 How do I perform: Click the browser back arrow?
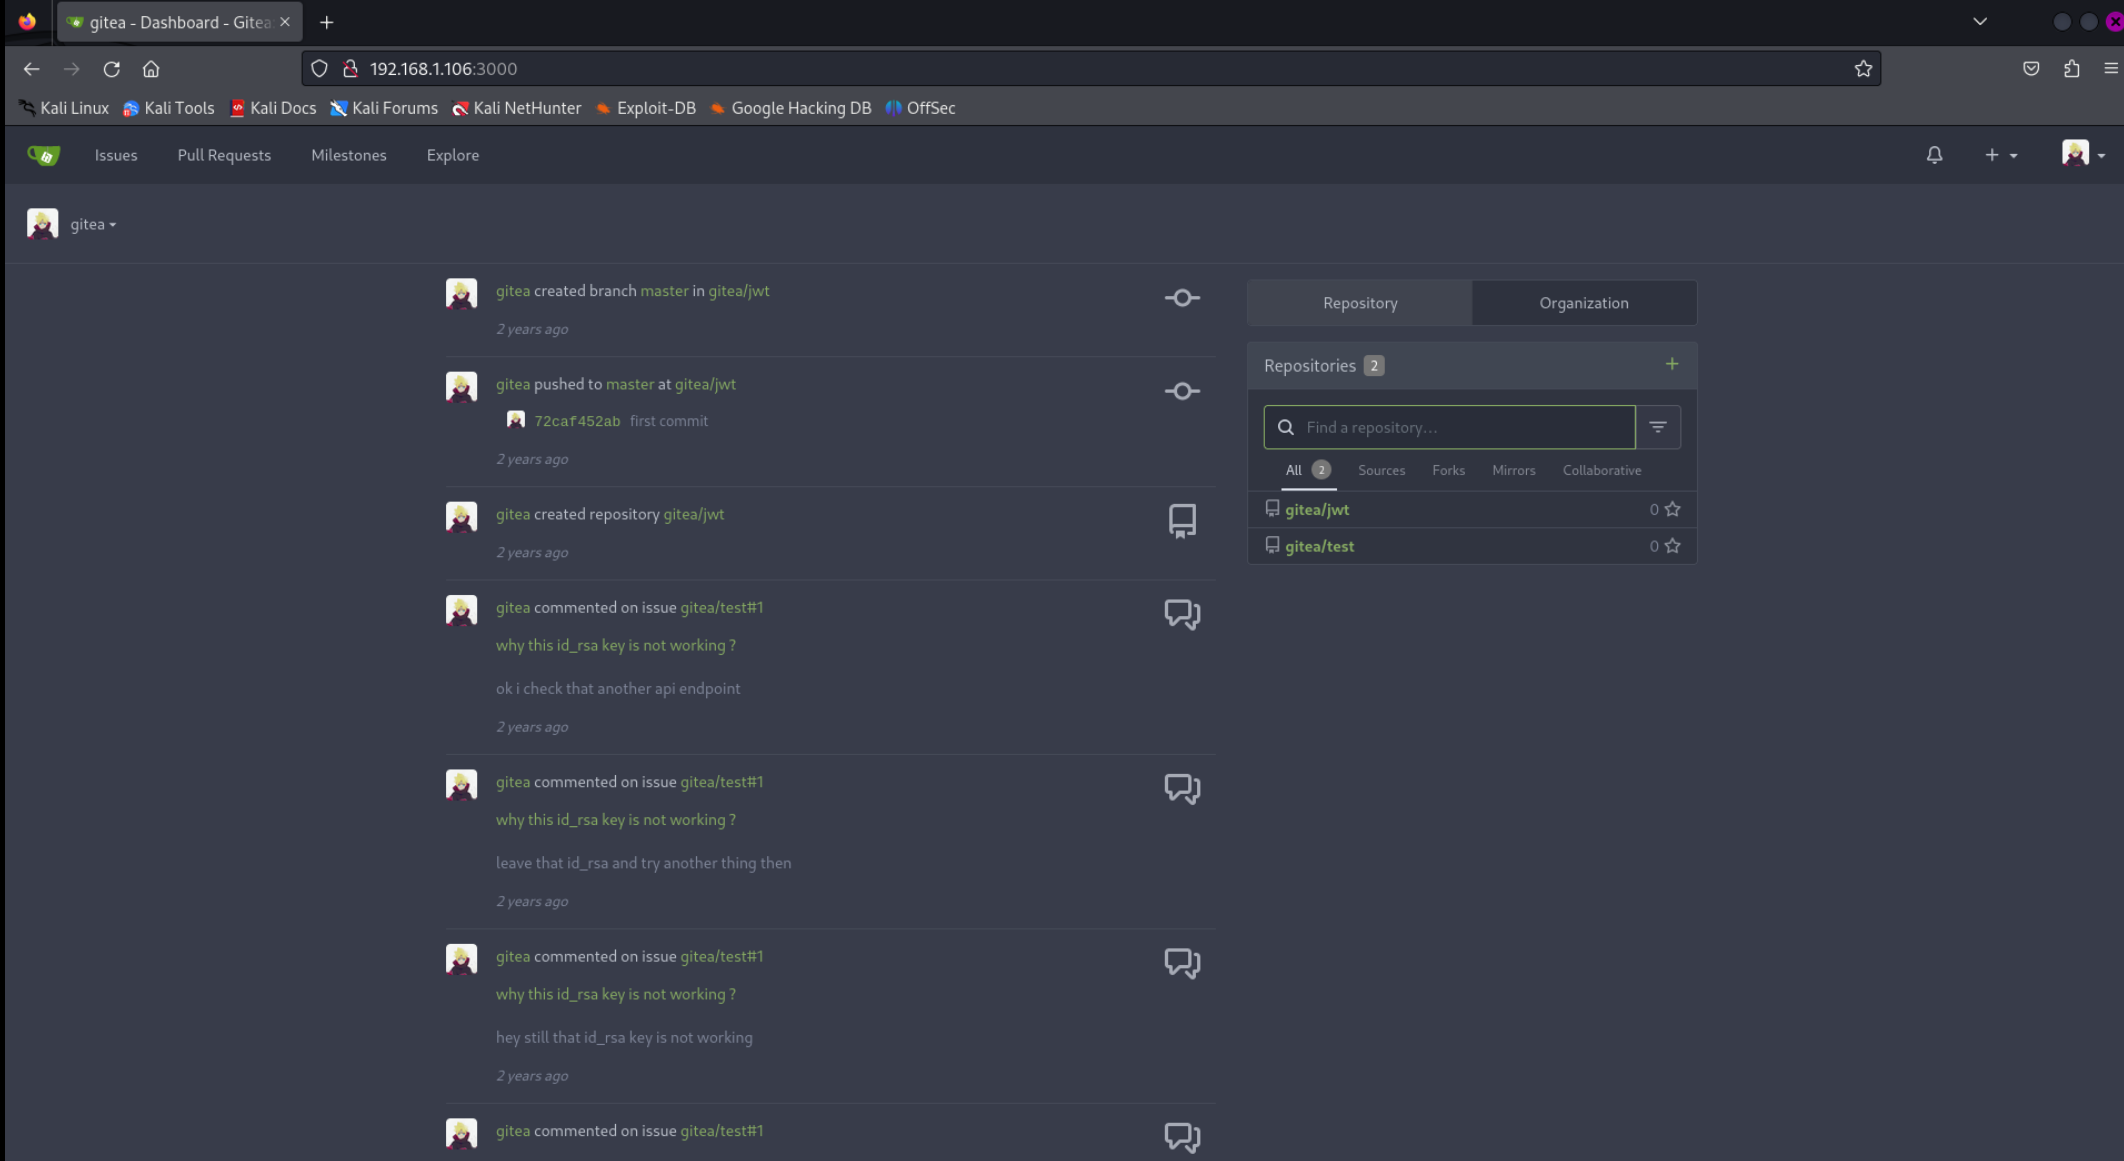(31, 69)
